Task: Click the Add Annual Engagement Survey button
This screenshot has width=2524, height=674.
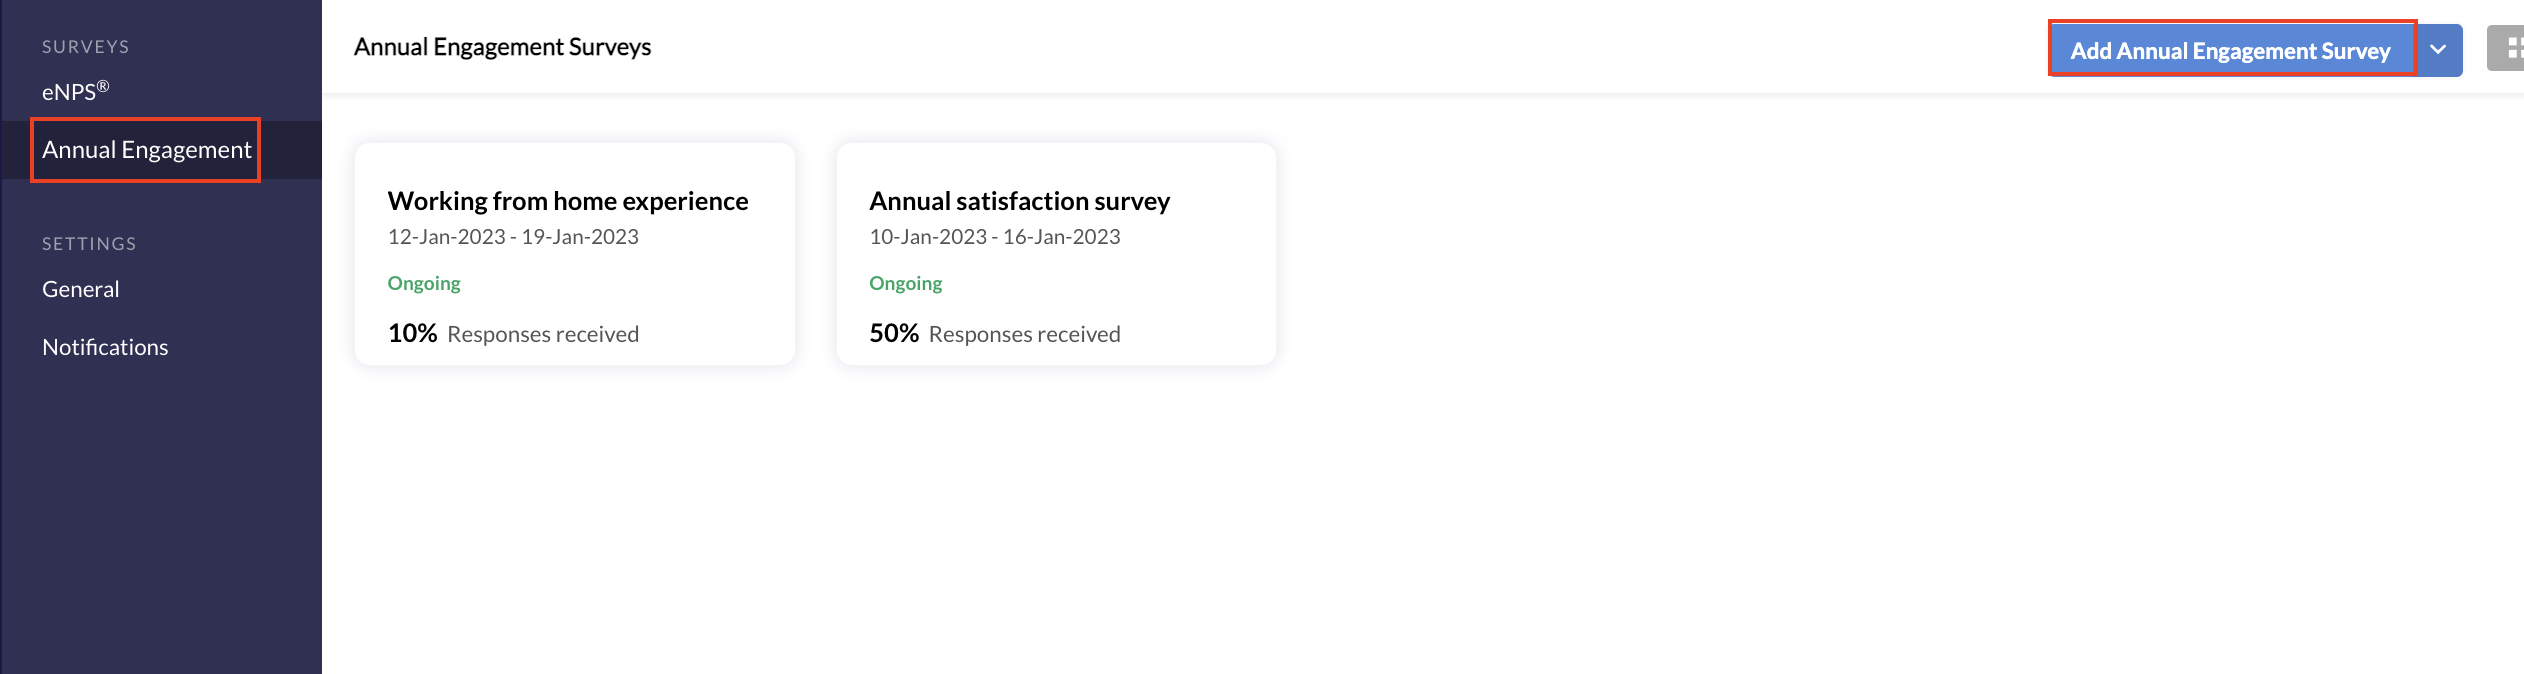Action: pos(2232,50)
